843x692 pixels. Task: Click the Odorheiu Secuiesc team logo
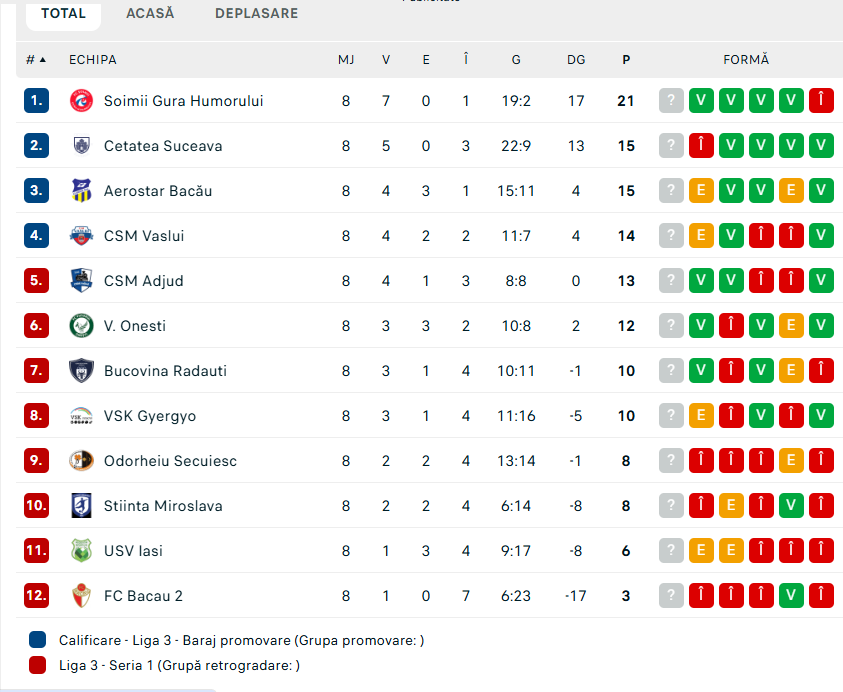81,461
